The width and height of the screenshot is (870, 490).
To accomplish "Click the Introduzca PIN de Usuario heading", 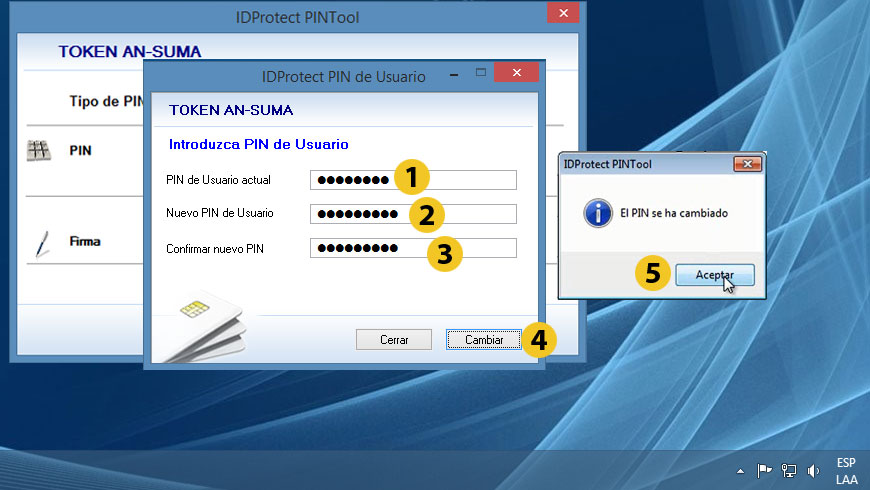I will point(259,144).
